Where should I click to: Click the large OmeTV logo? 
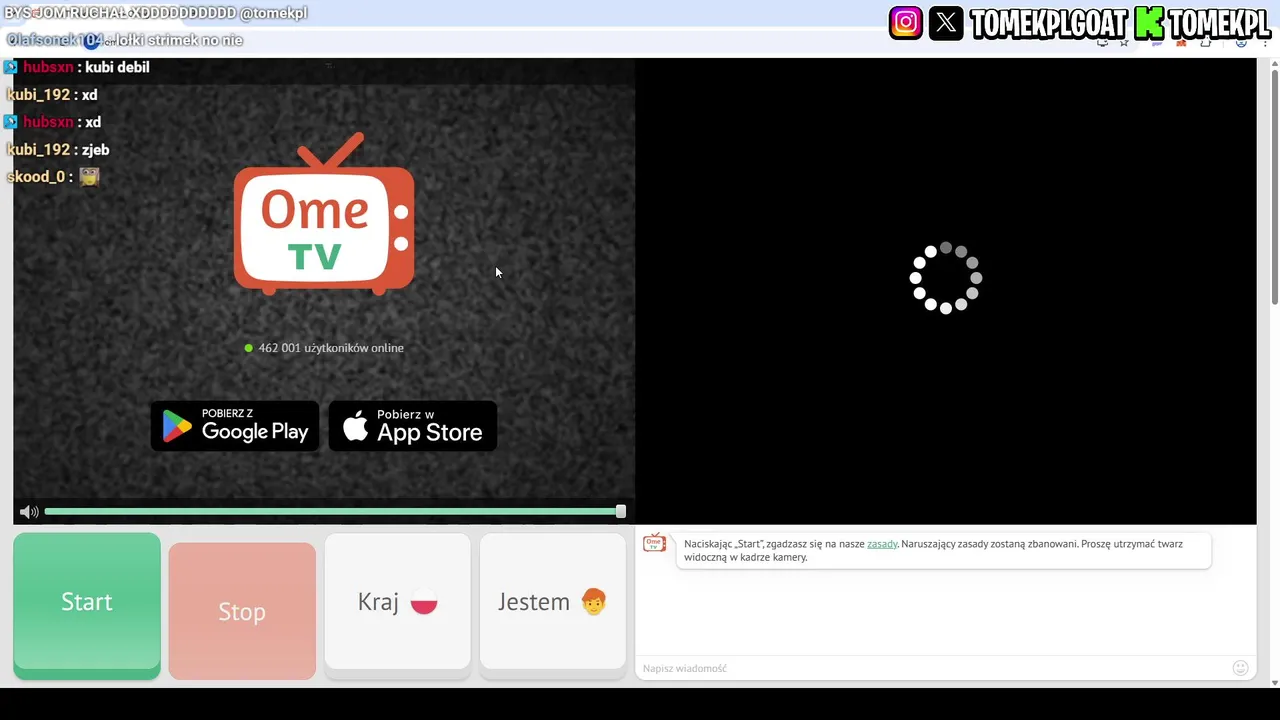click(x=324, y=214)
